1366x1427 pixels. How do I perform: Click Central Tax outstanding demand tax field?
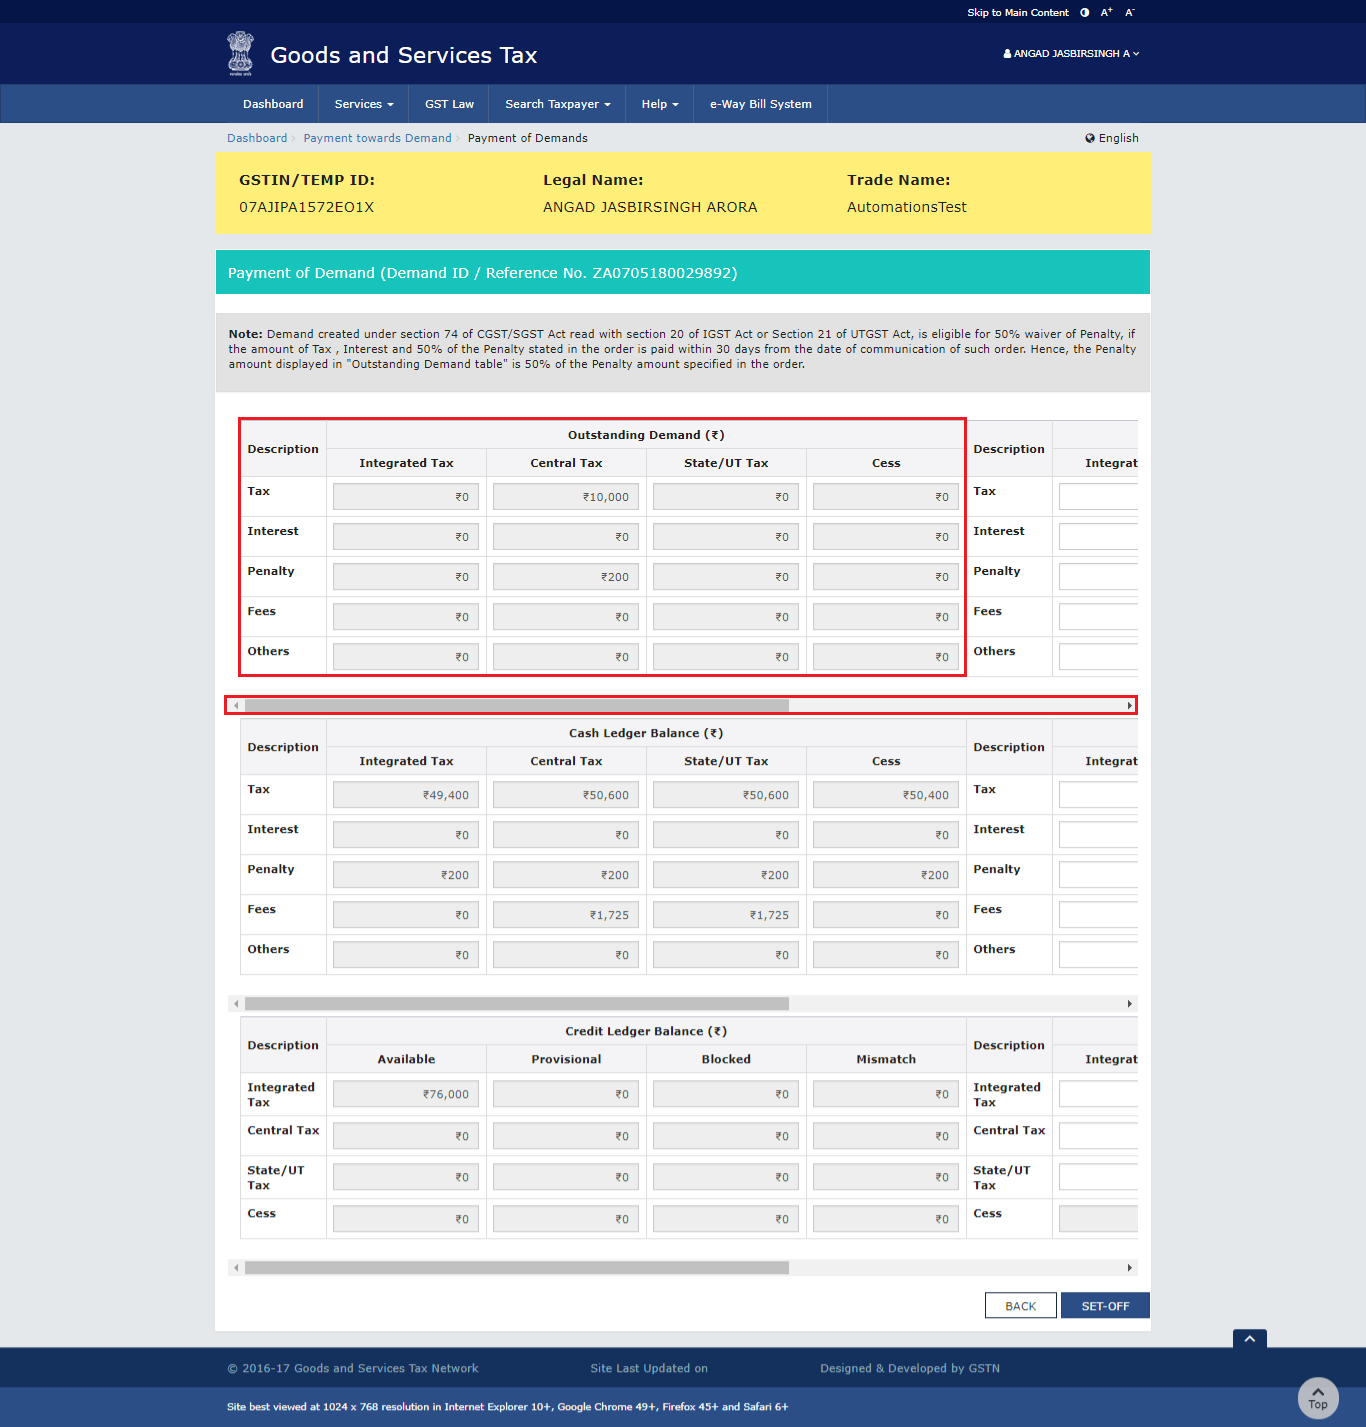pyautogui.click(x=566, y=497)
